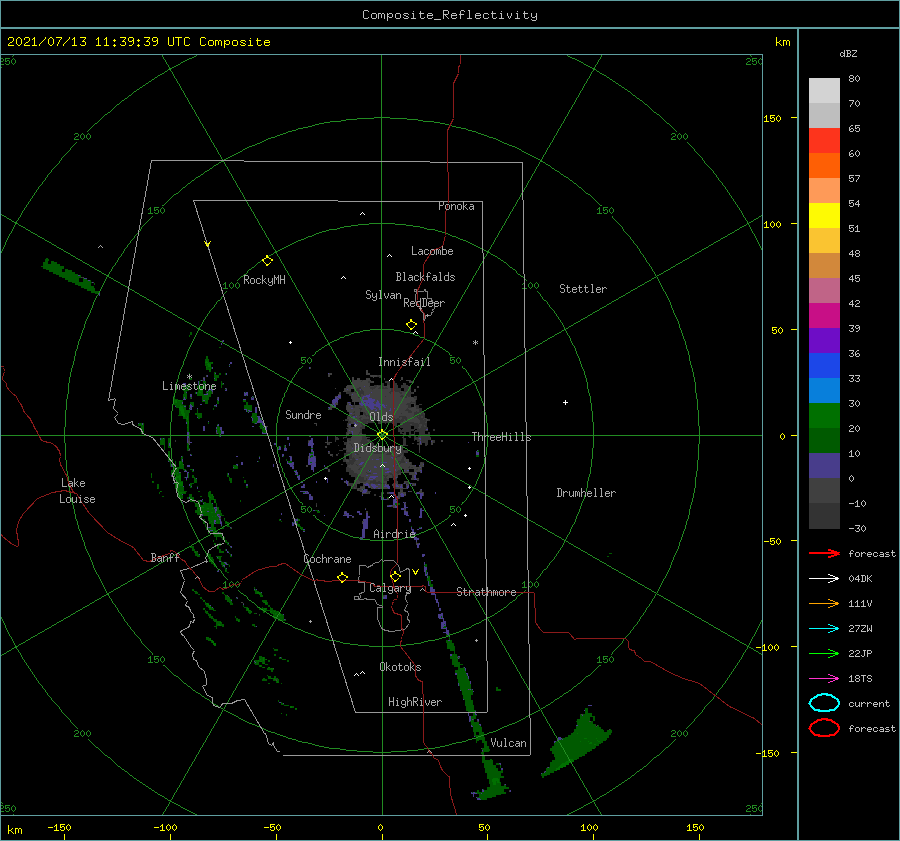Click the asterisk marker east of Innisfail
The width and height of the screenshot is (900, 841).
pyautogui.click(x=475, y=343)
